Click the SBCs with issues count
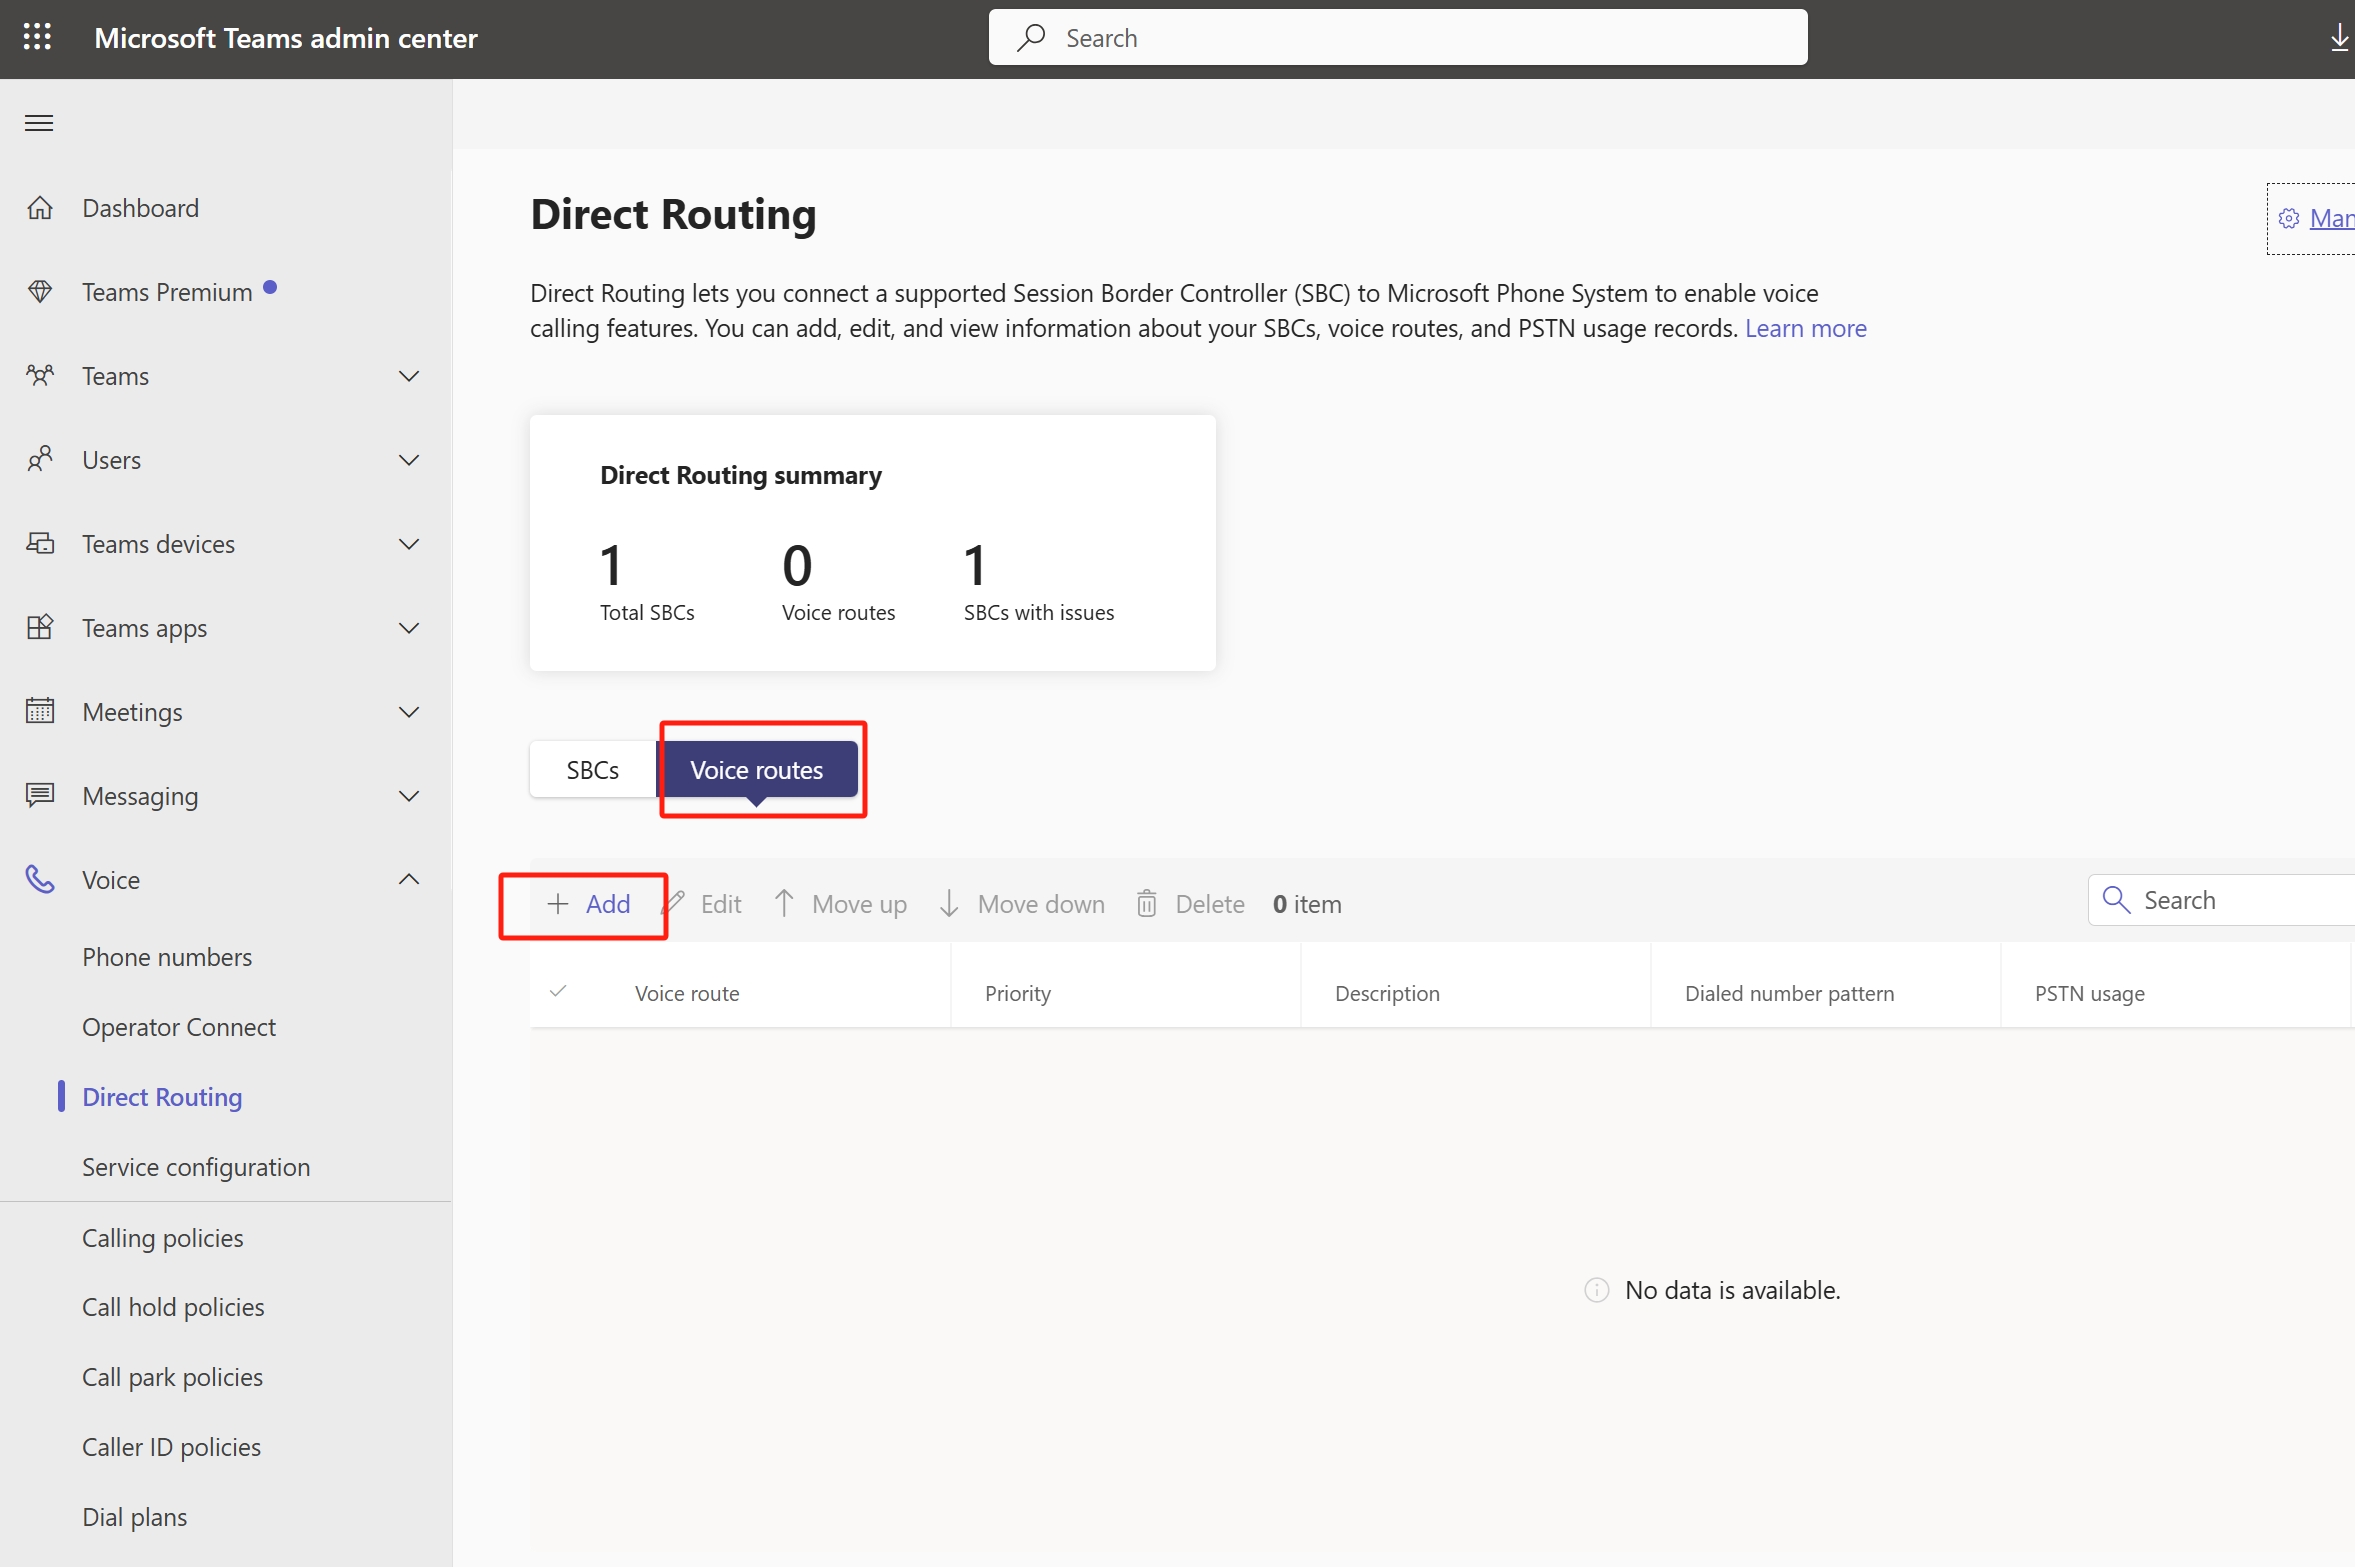This screenshot has width=2355, height=1567. pyautogui.click(x=975, y=565)
